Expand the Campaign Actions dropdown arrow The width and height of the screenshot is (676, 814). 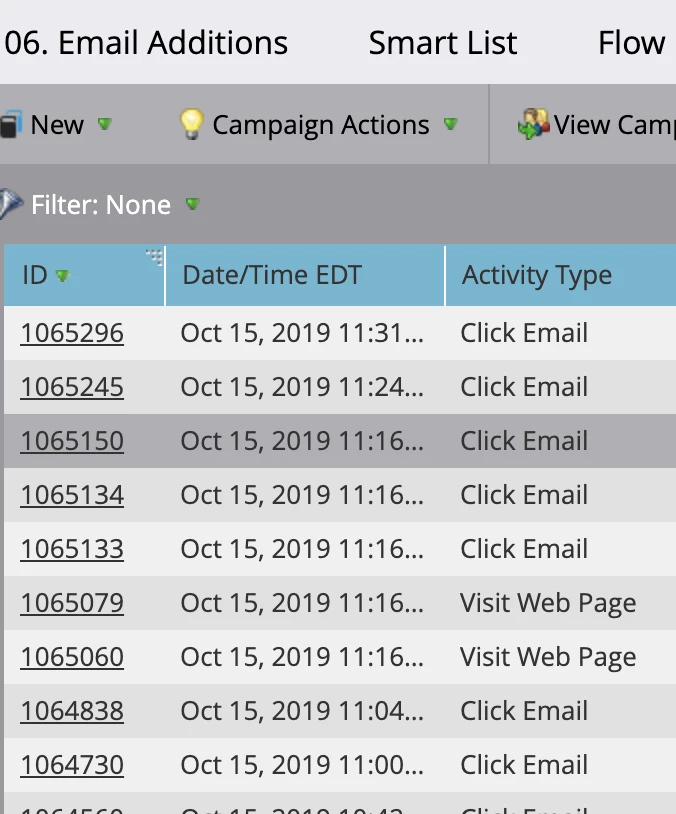point(451,124)
